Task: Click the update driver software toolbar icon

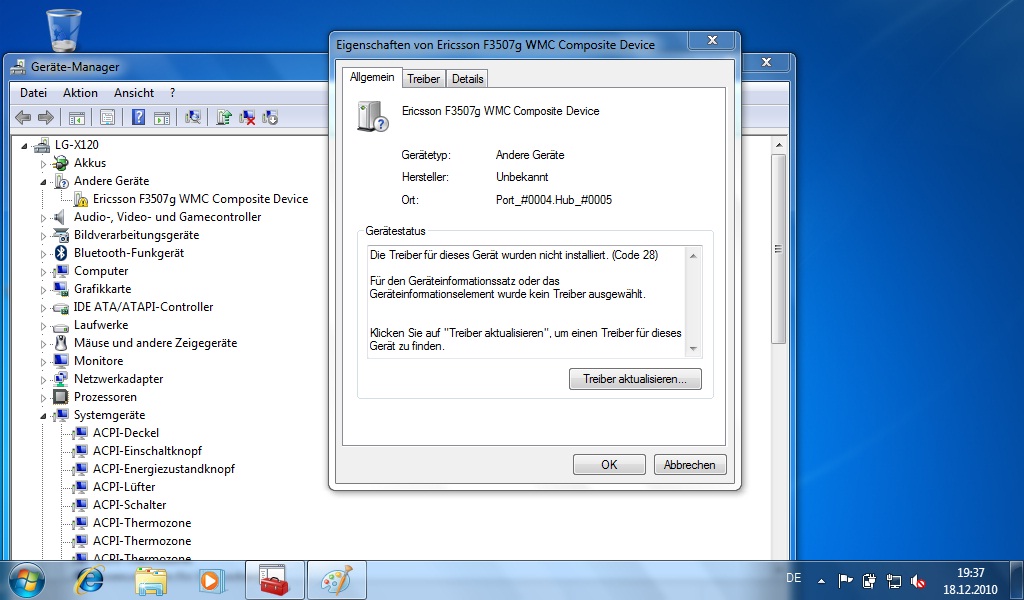Action: coord(224,118)
